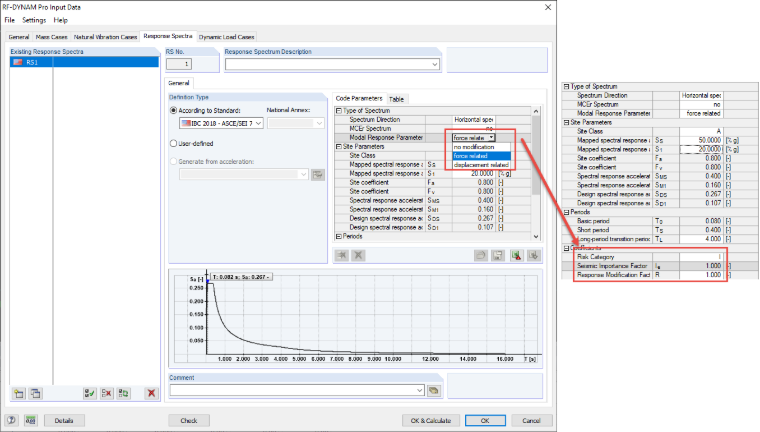760x432 pixels.
Task: Switch to the Table tab
Action: 396,99
